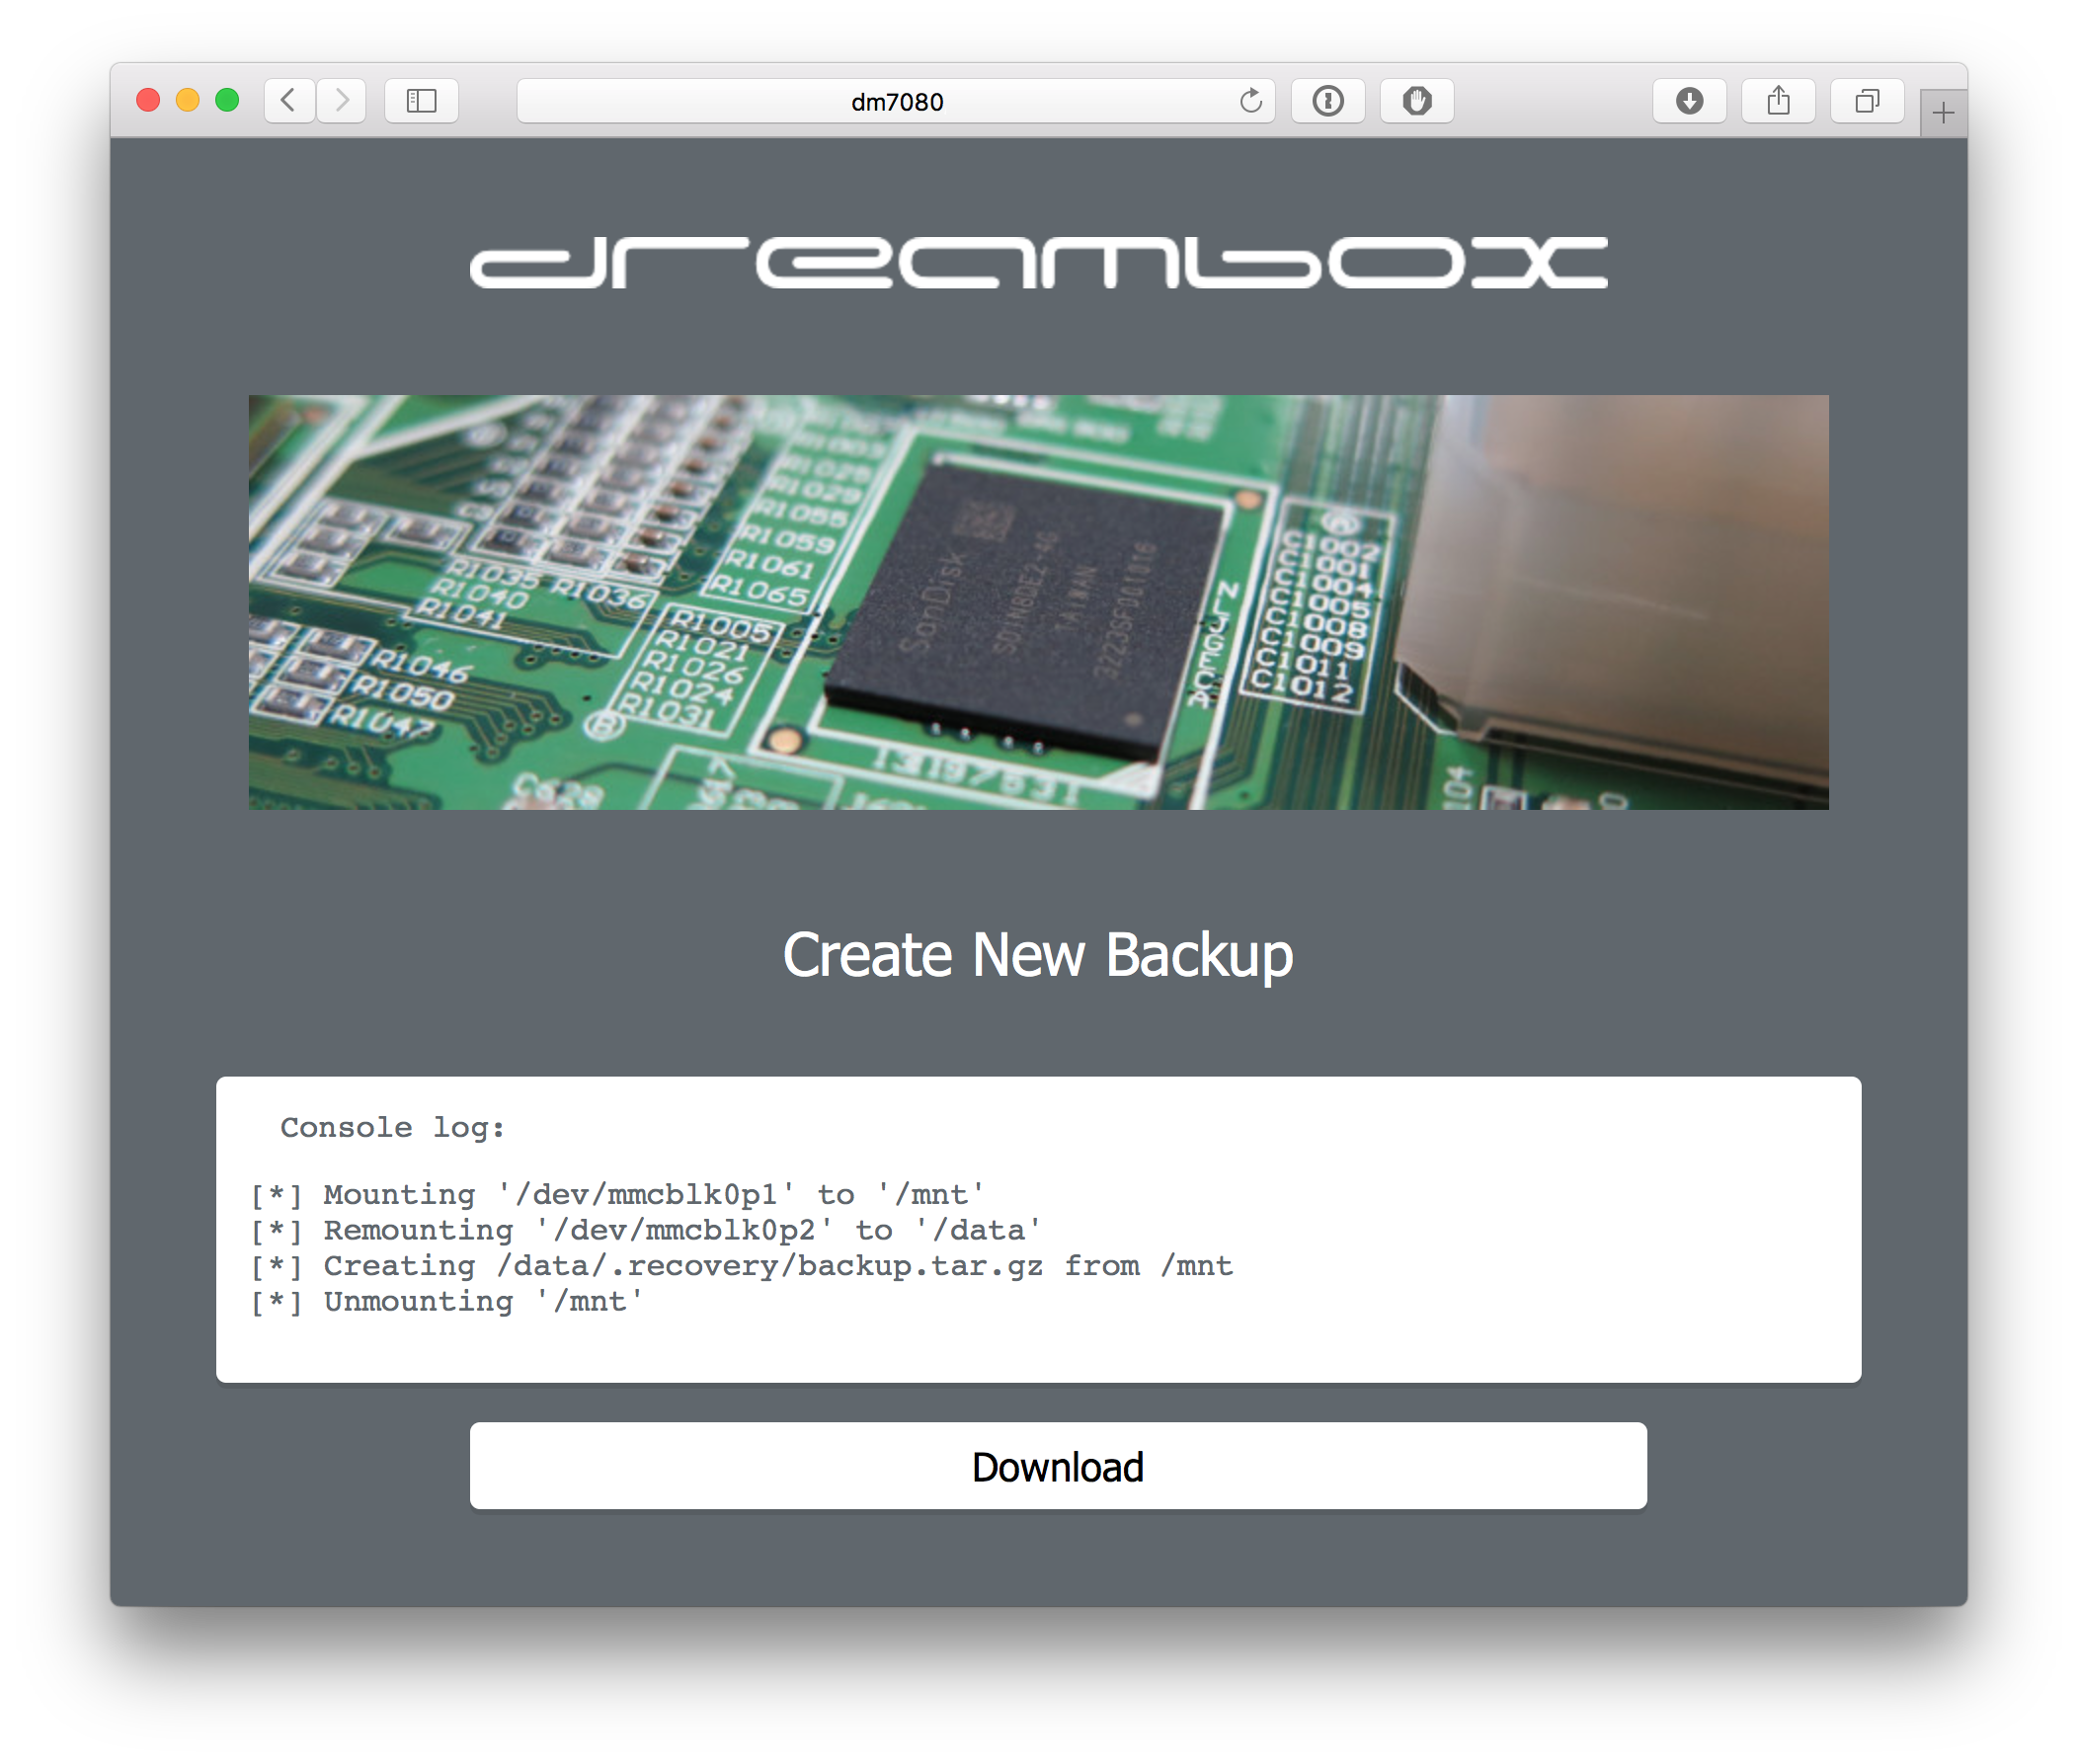This screenshot has width=2078, height=1764.
Task: Select the log line Unmounting '/mnt'
Action: pyautogui.click(x=446, y=1301)
